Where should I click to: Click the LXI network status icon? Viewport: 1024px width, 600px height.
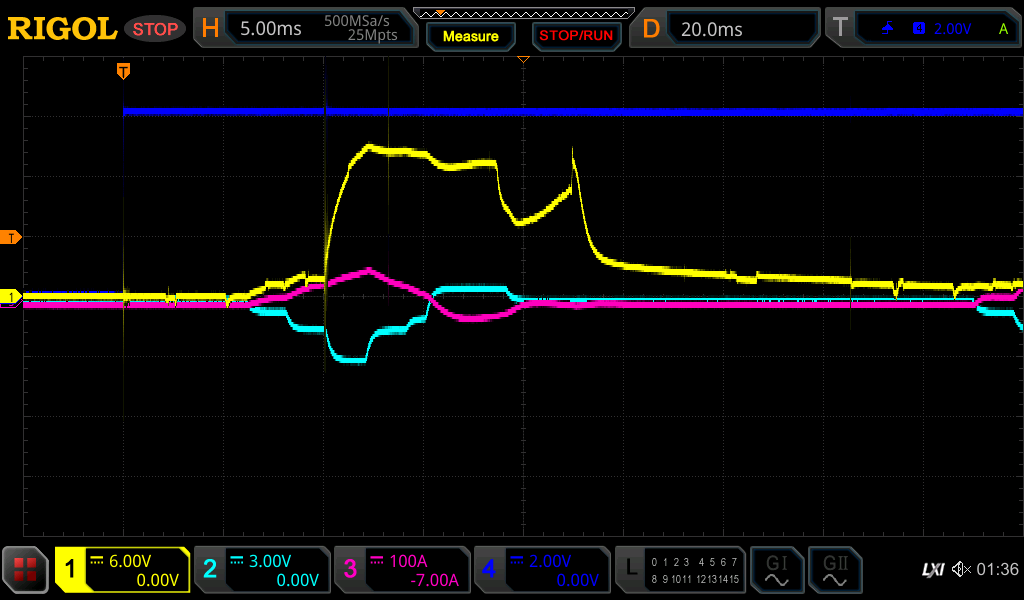click(932, 570)
